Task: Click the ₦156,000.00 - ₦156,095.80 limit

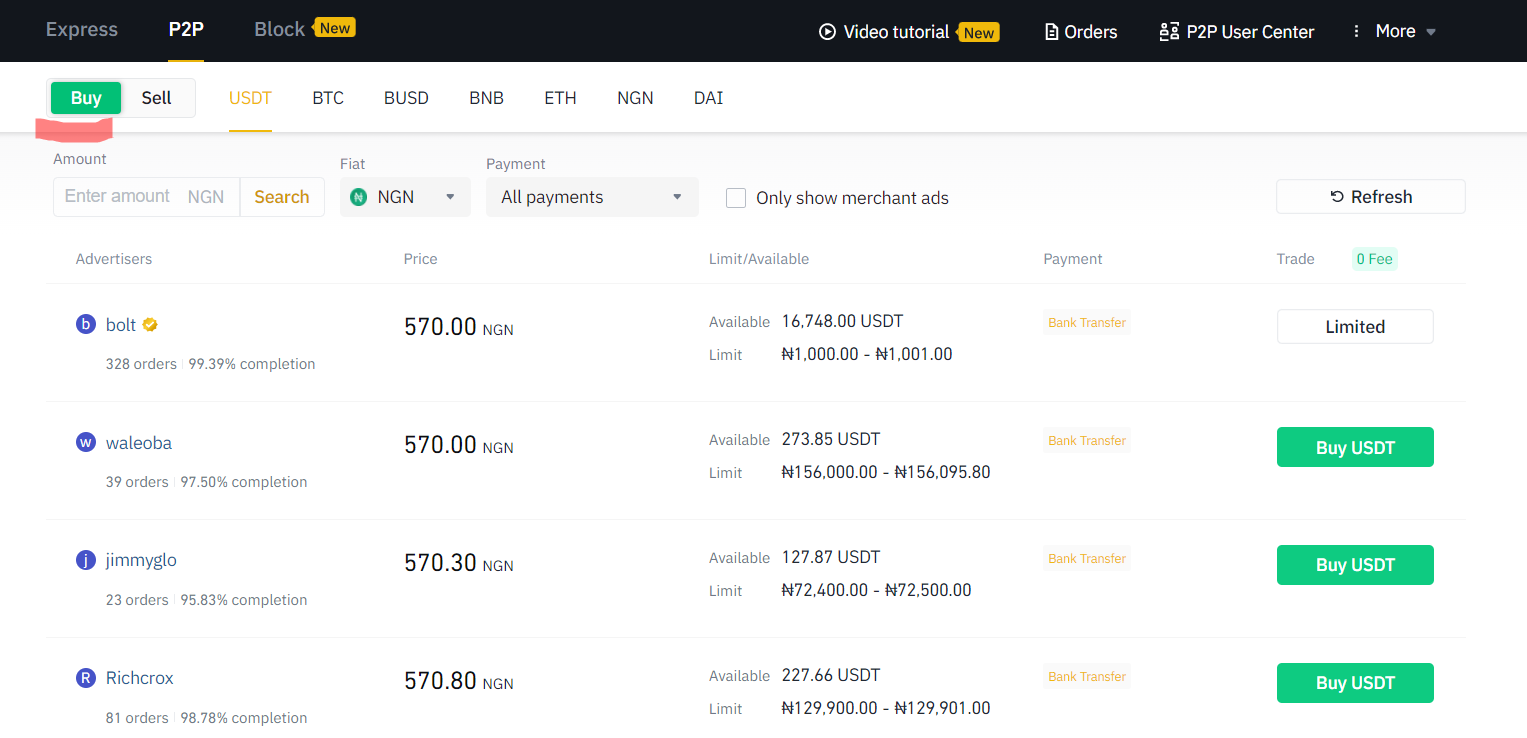Action: click(886, 472)
